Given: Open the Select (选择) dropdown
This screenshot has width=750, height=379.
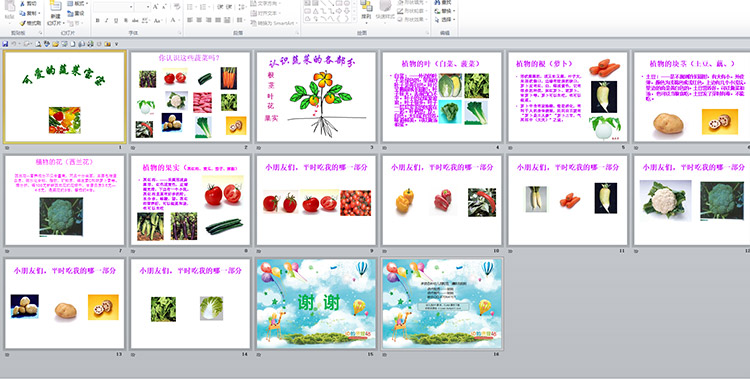Looking at the screenshot, I should tap(445, 20).
